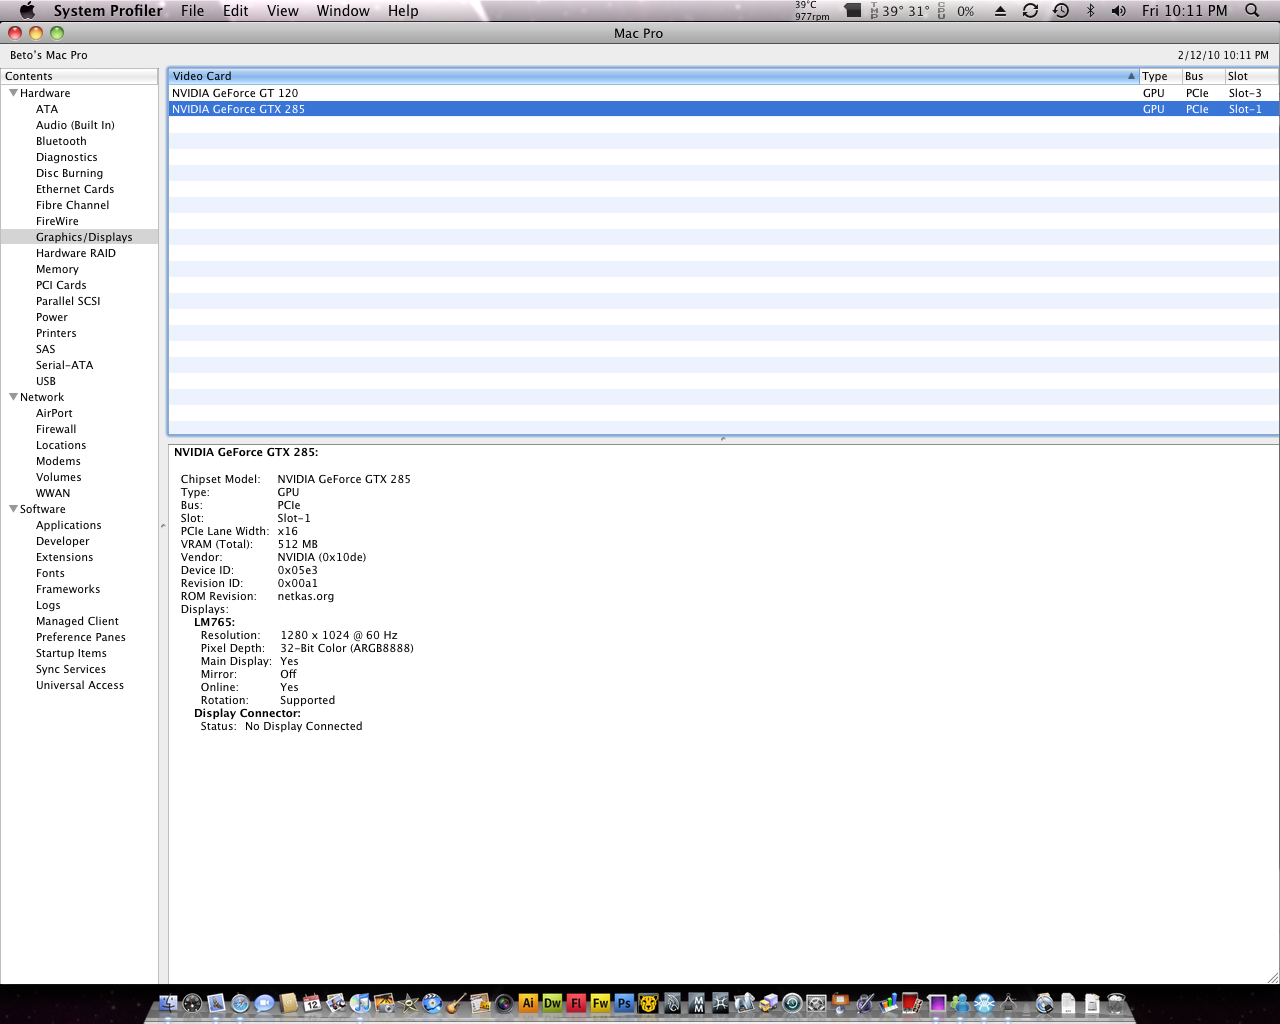Select USB in the sidebar
This screenshot has width=1280, height=1024.
pos(46,381)
